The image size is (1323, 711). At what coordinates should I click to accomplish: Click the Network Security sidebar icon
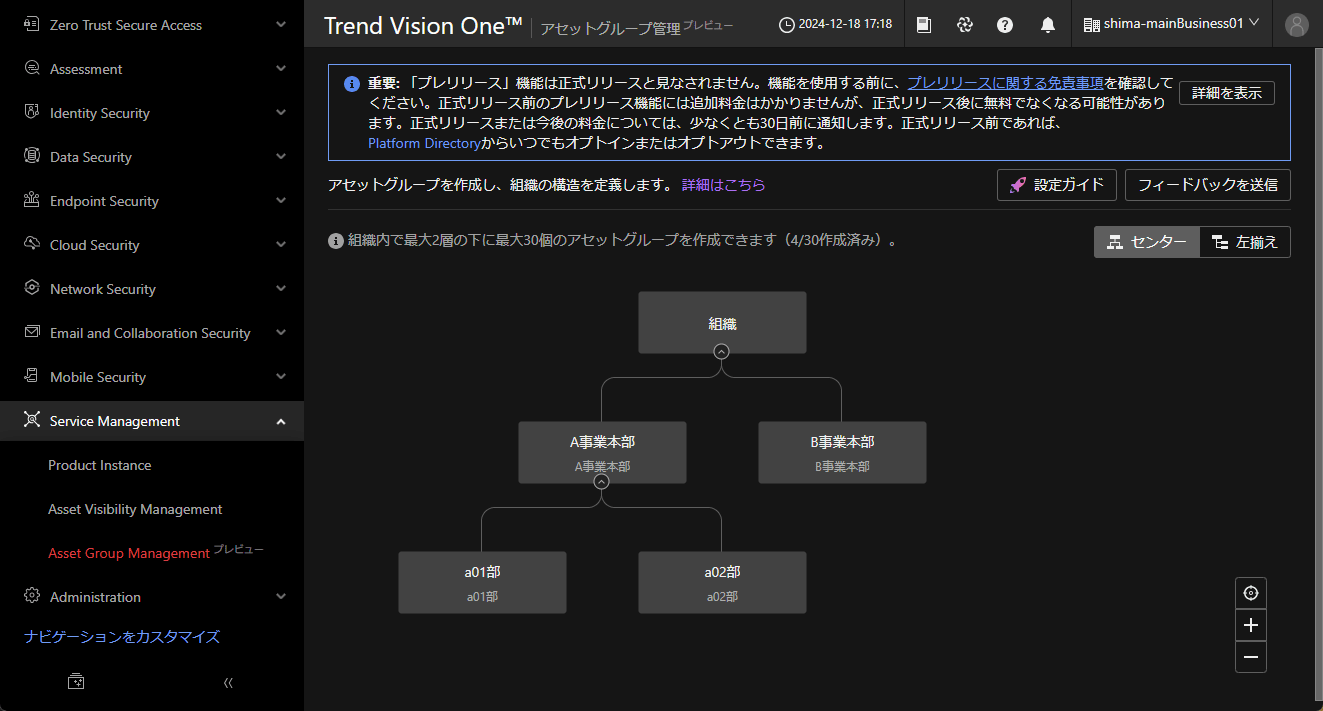32,289
